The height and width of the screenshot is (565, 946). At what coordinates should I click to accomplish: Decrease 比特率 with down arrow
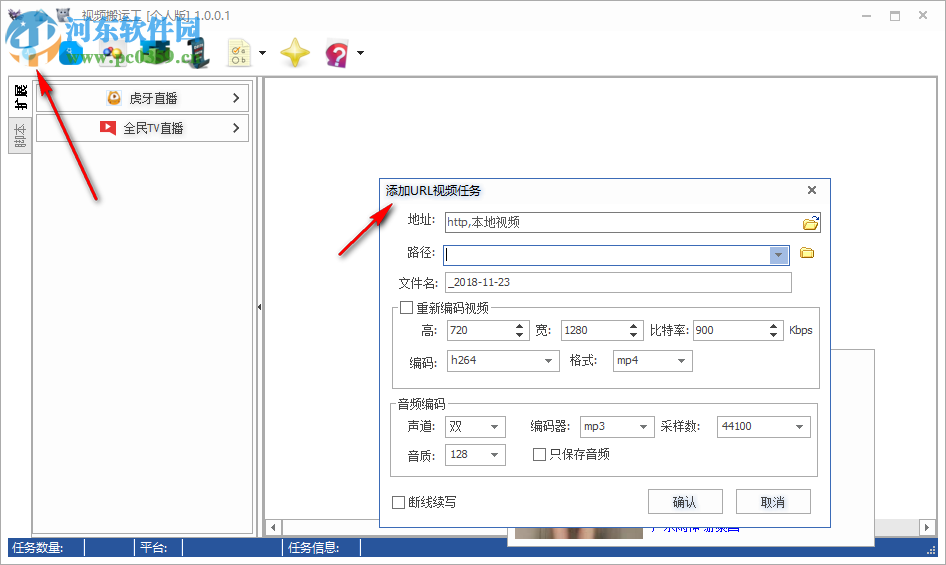click(x=773, y=334)
